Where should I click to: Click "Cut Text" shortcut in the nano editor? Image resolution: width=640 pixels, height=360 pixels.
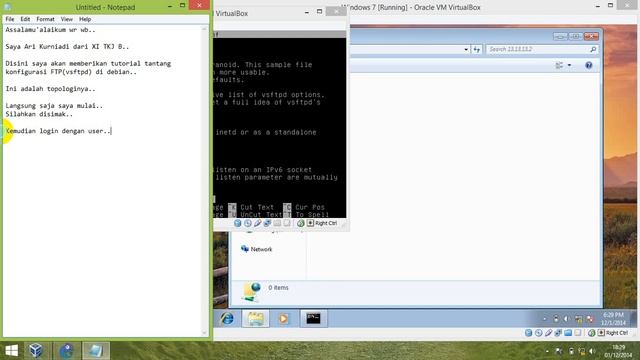click(257, 207)
